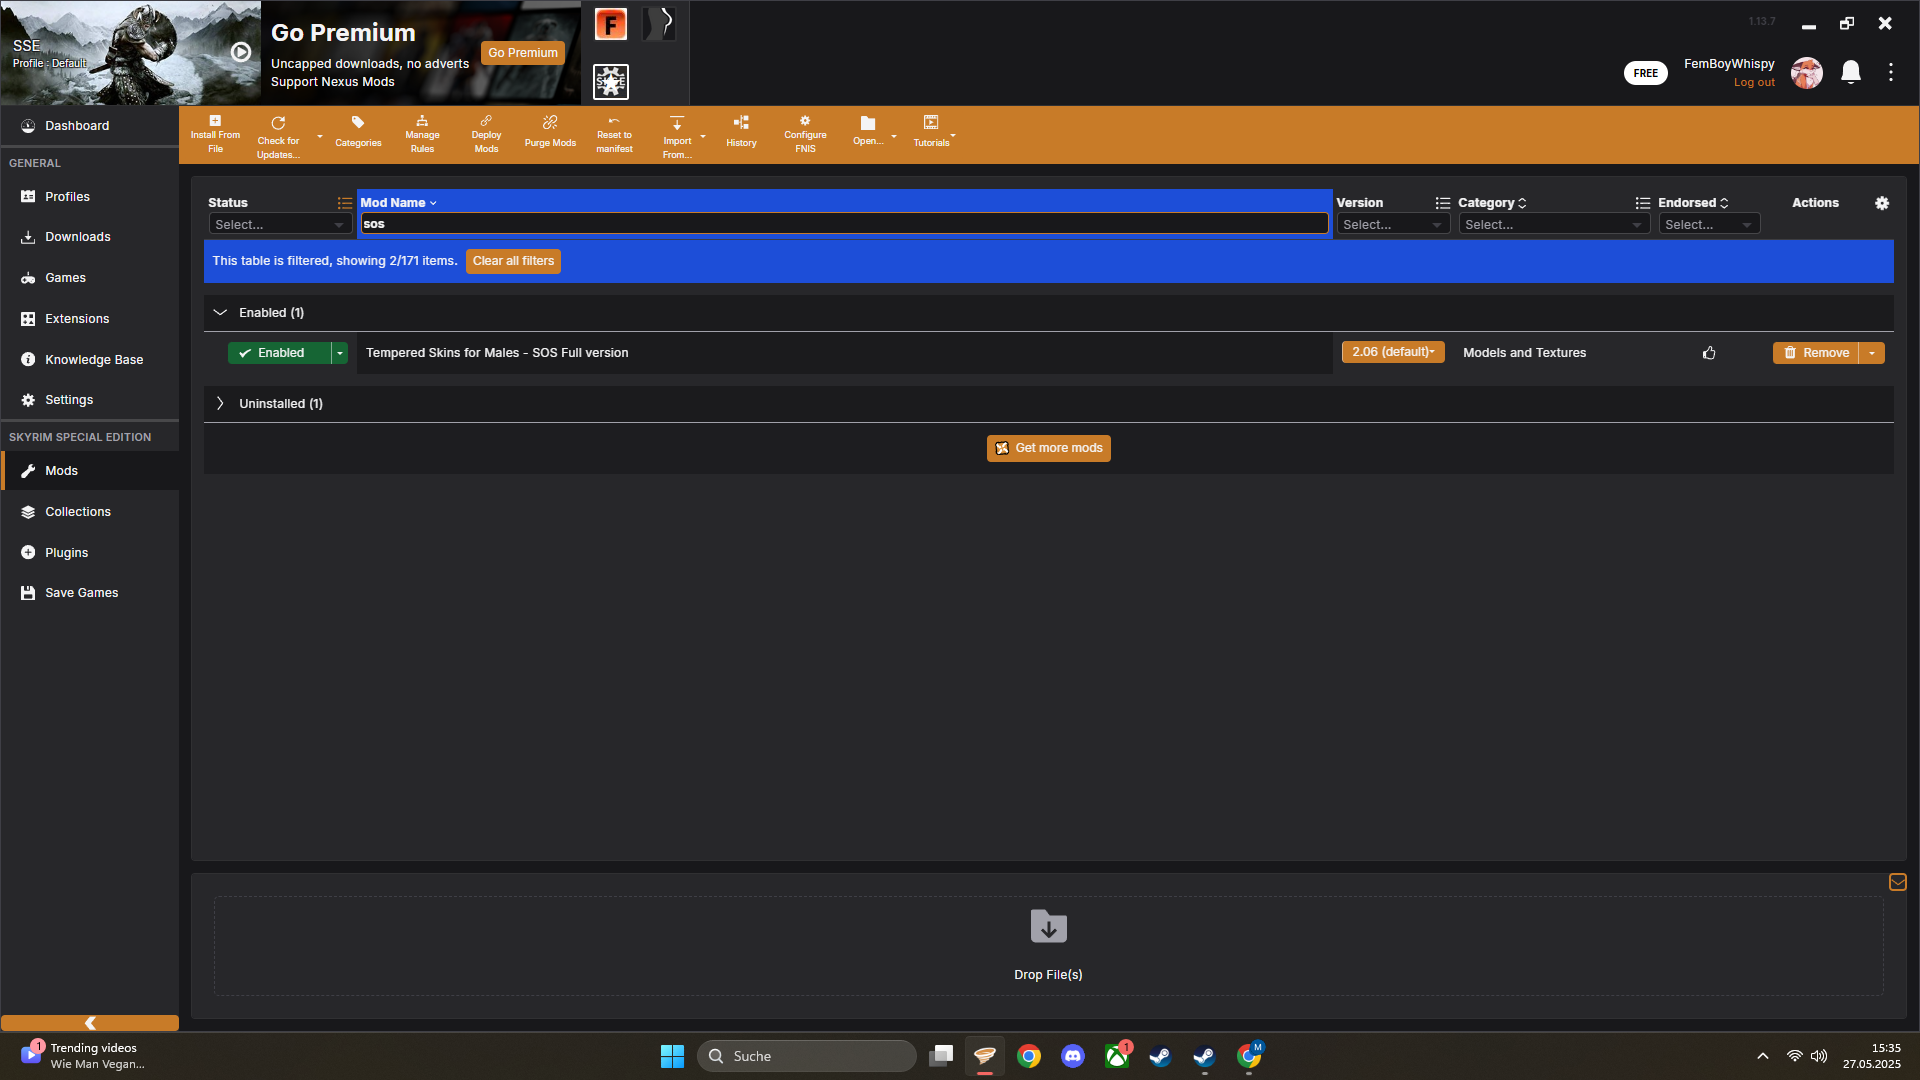Click Reset to manifest toolbar icon

pos(614,134)
